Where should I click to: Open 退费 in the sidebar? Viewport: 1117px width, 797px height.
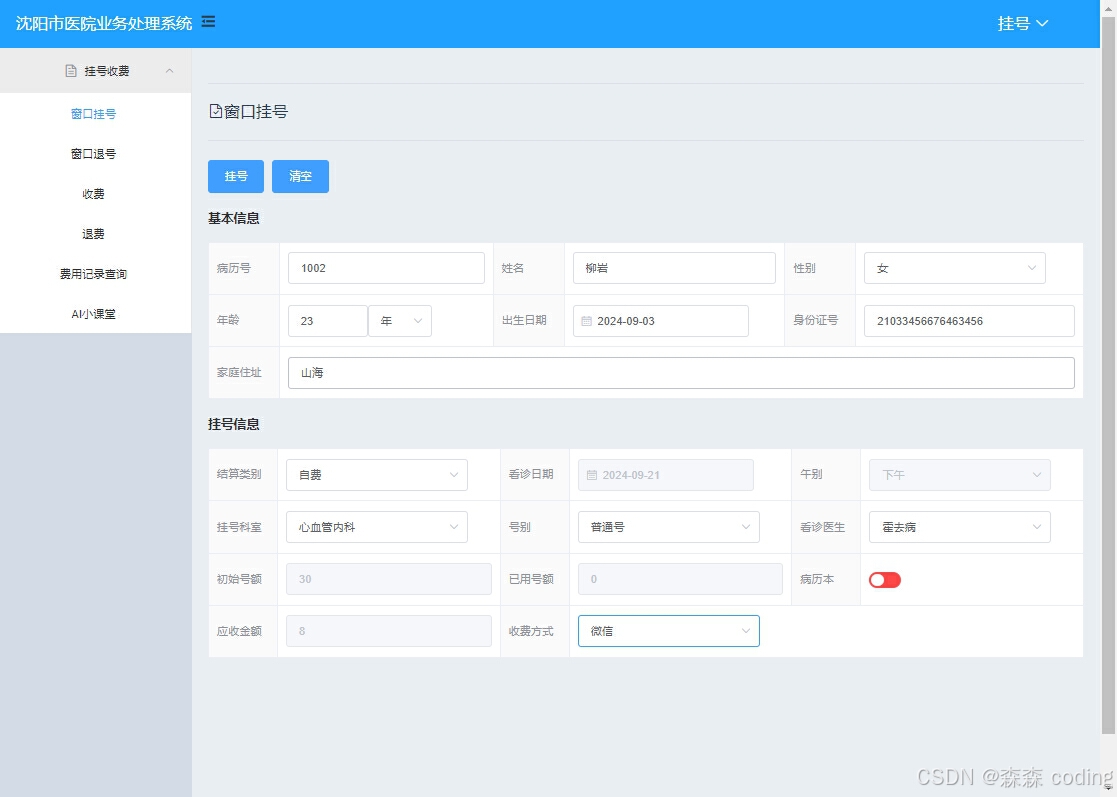click(93, 234)
